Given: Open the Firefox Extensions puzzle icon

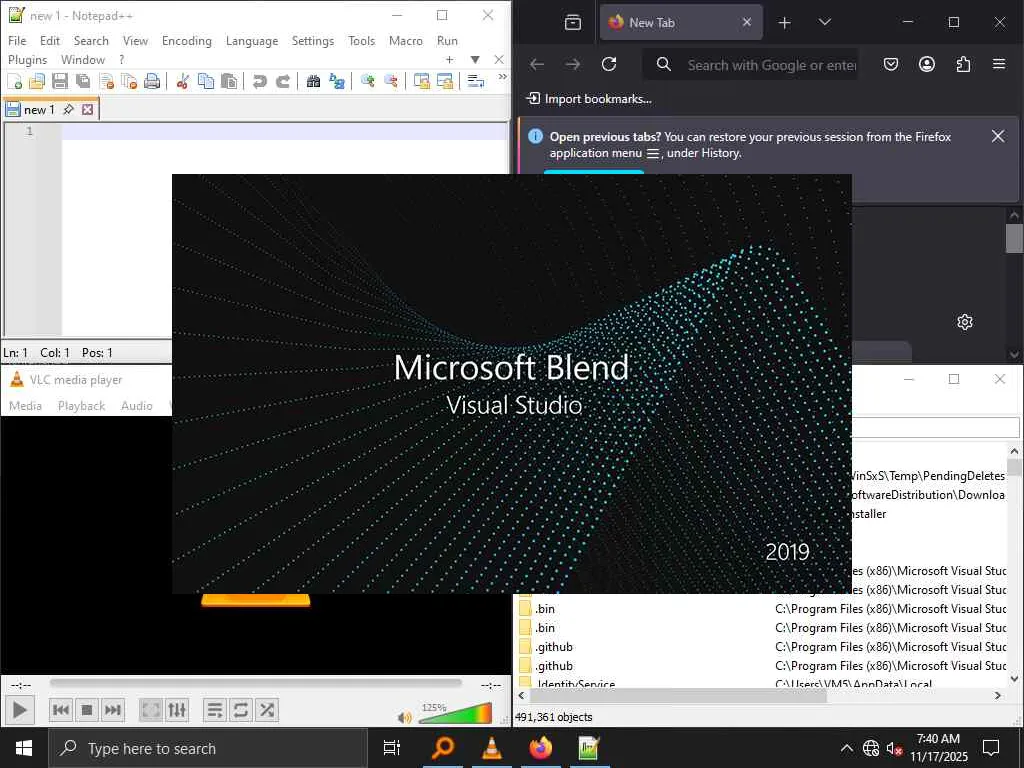Looking at the screenshot, I should (963, 64).
